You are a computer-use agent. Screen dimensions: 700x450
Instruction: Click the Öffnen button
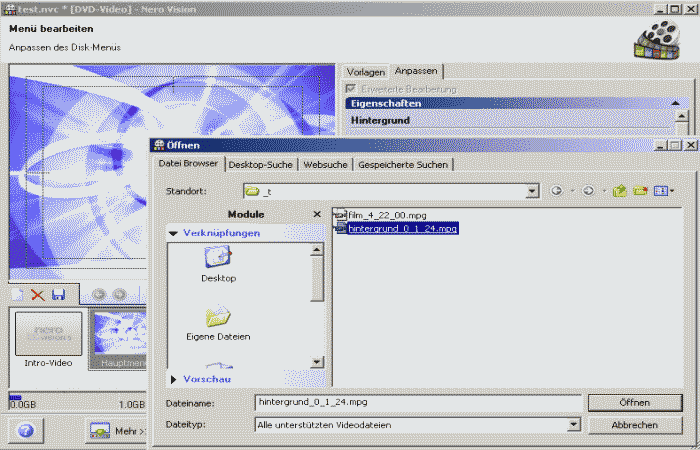[634, 402]
